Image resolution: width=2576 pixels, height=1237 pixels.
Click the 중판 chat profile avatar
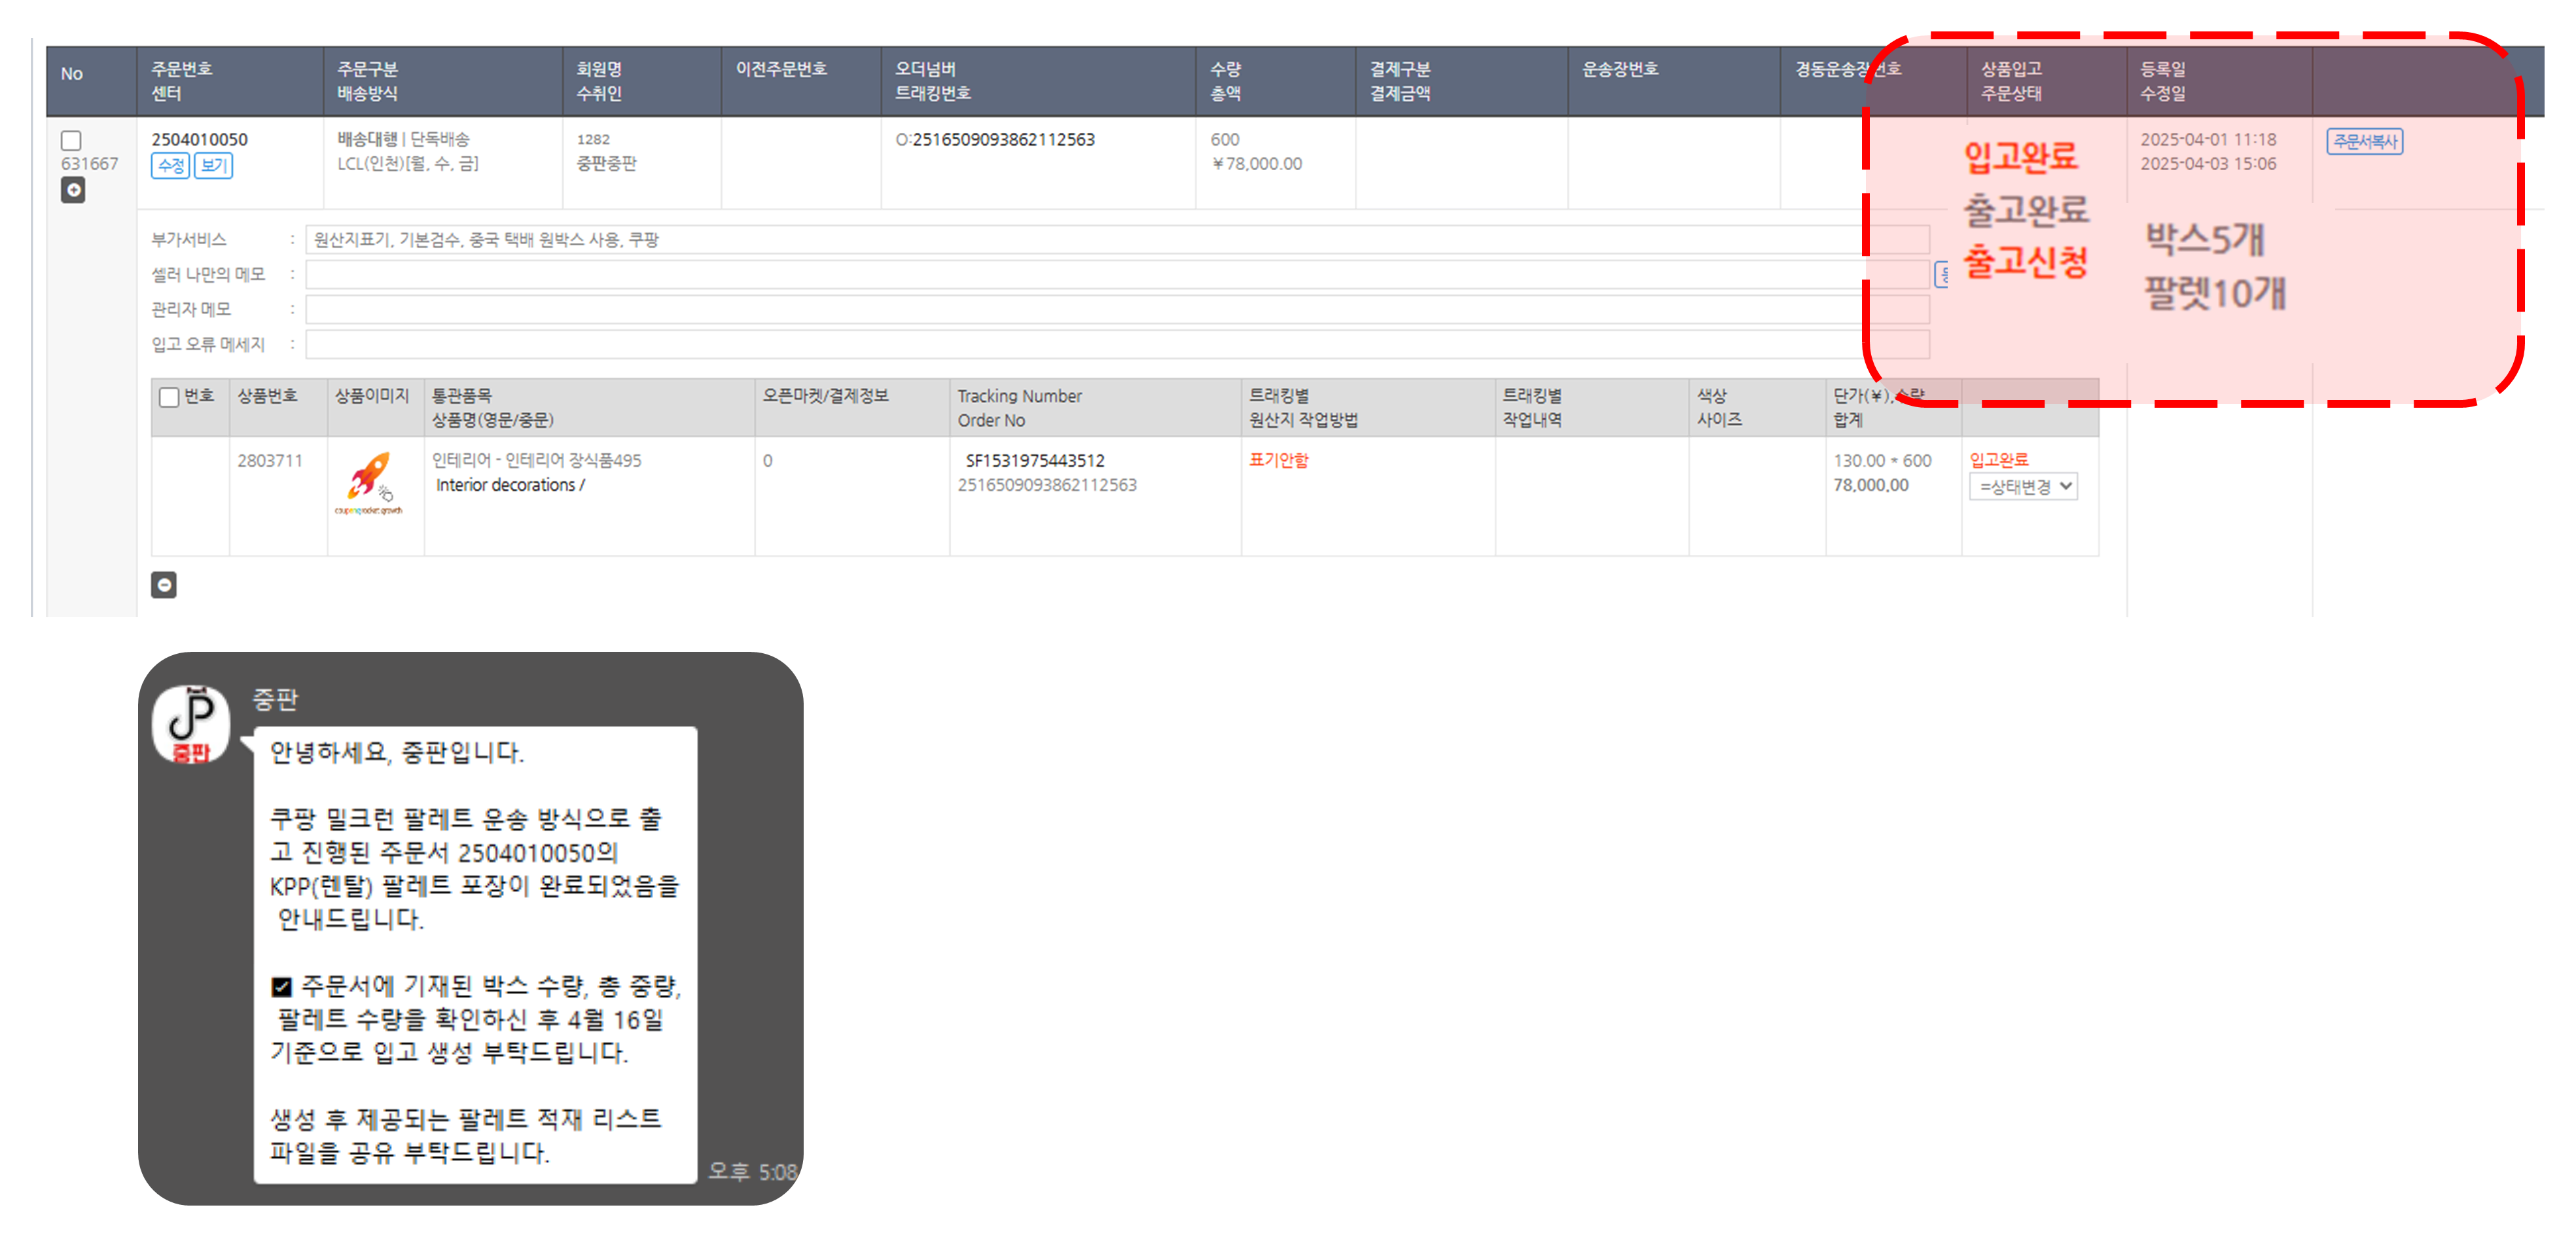coord(191,725)
